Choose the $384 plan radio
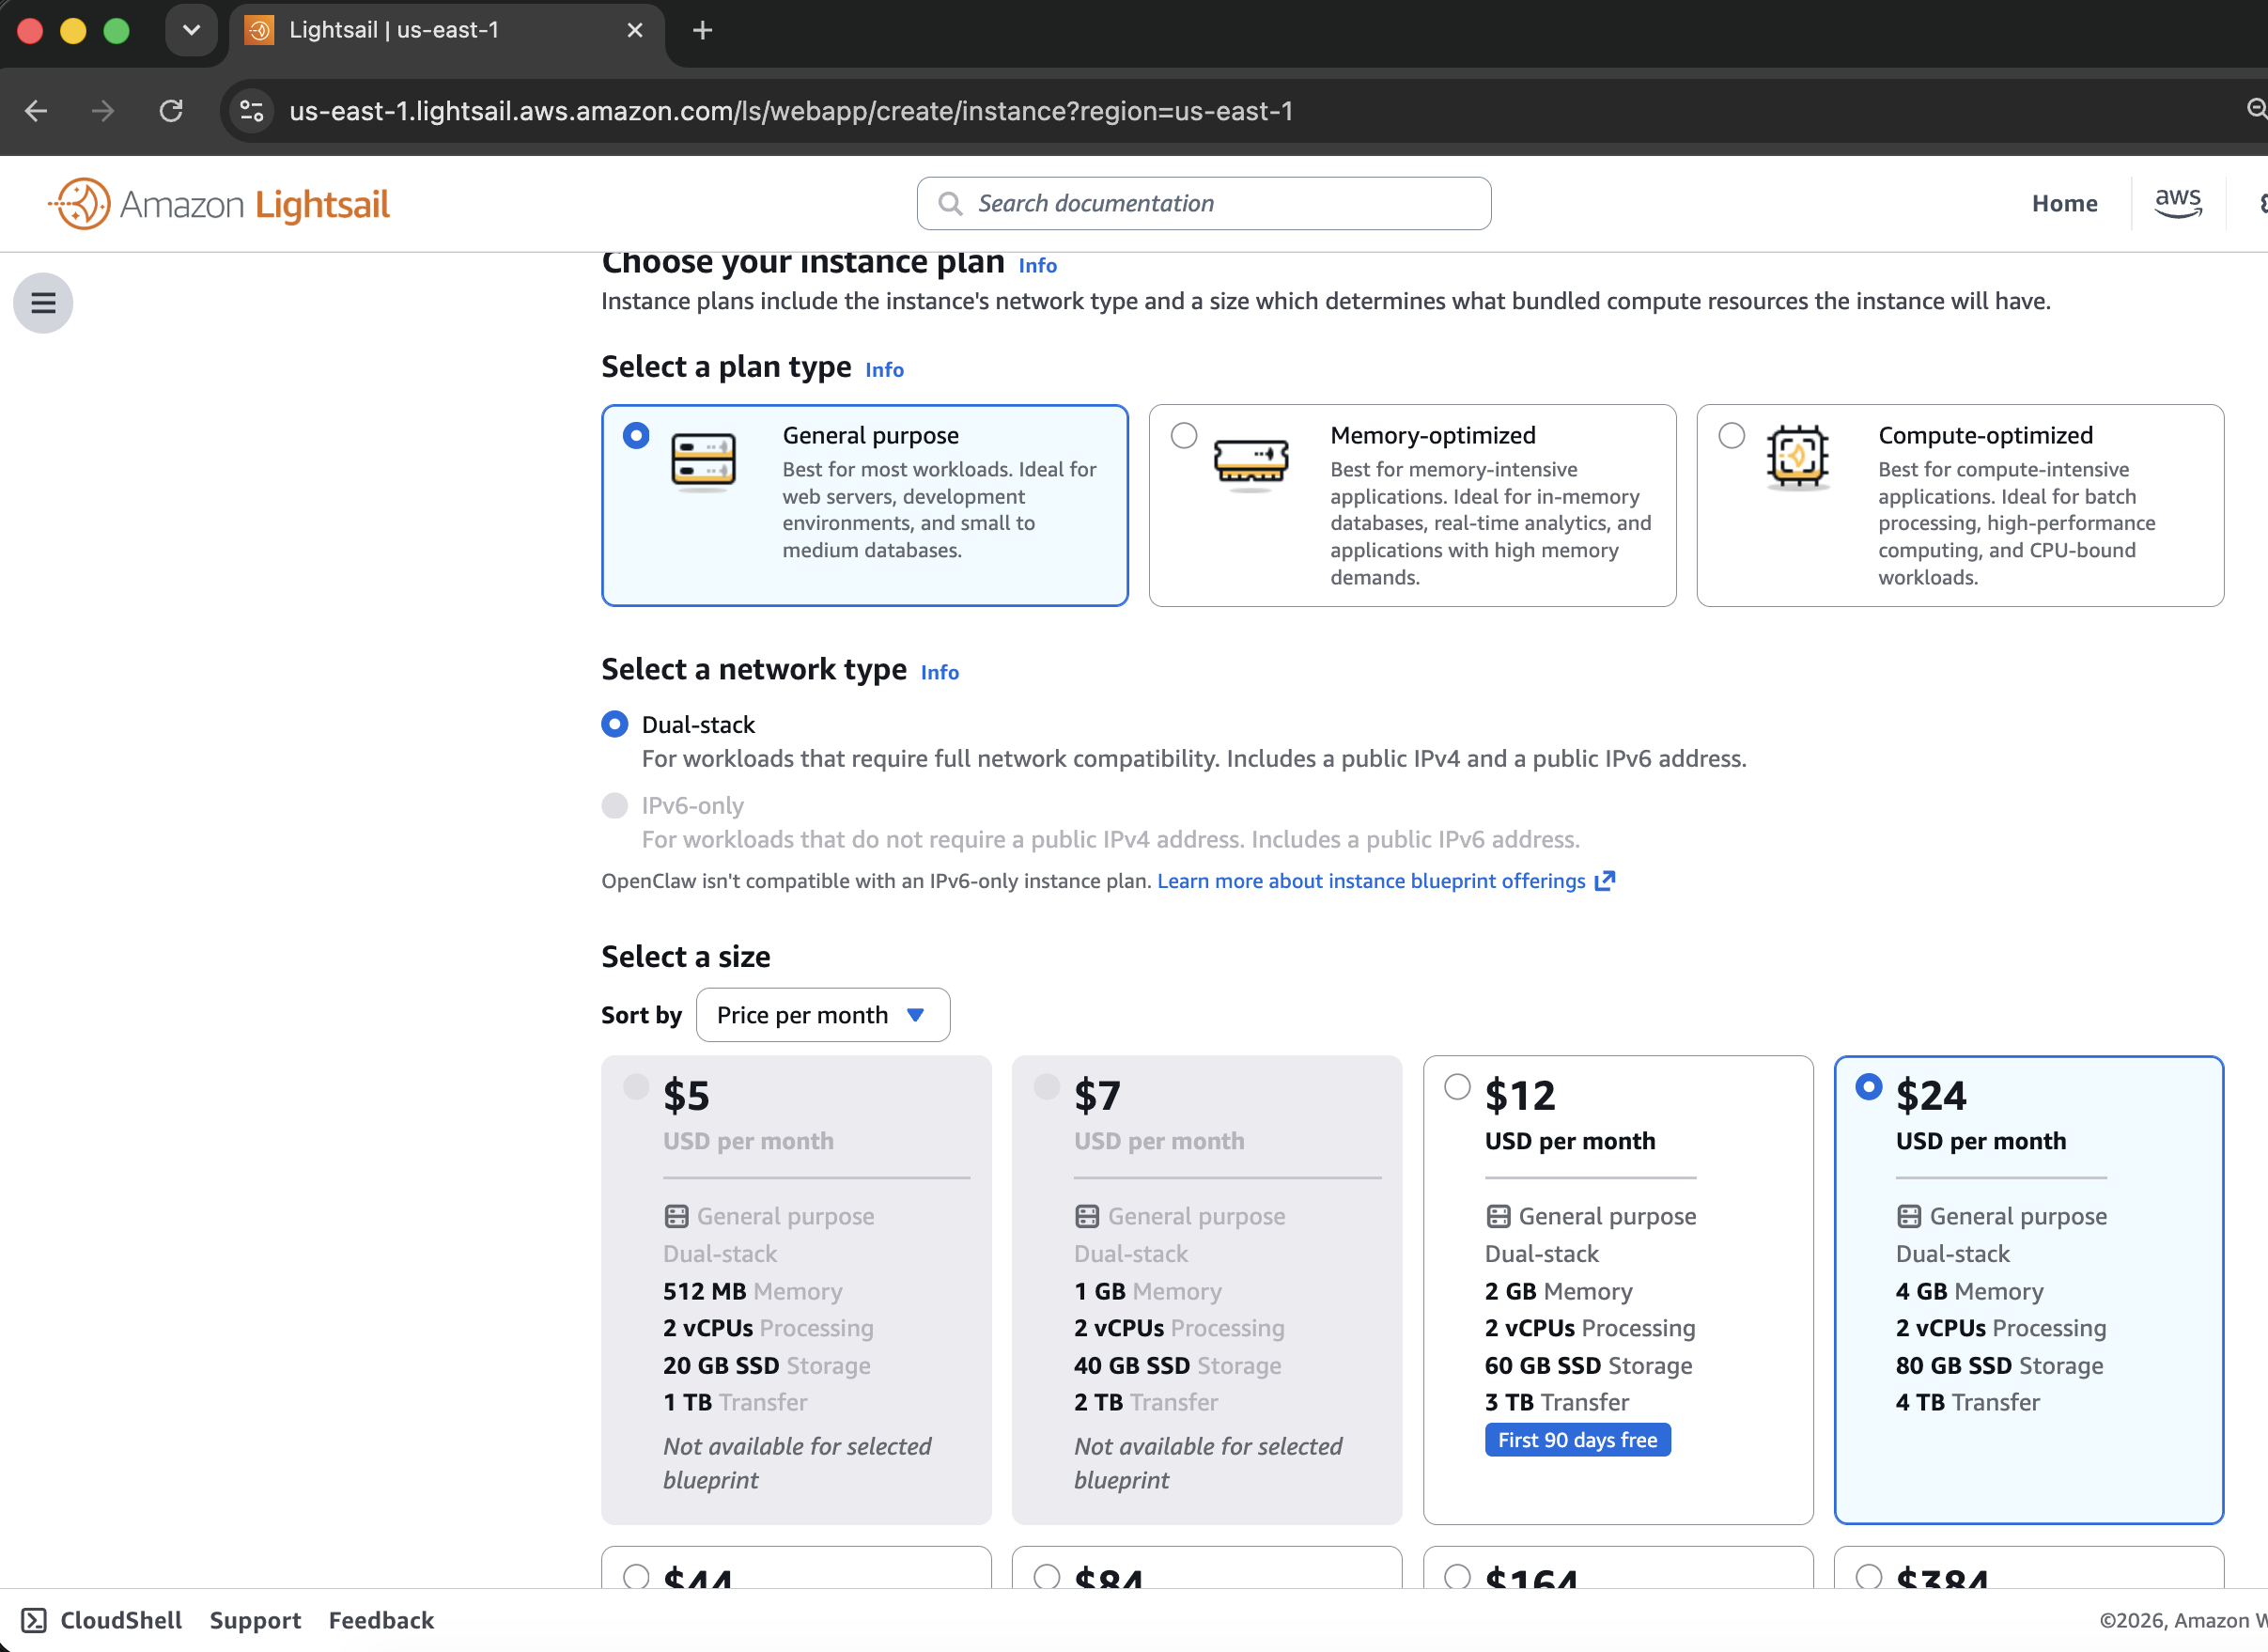This screenshot has width=2268, height=1652. click(1869, 1577)
